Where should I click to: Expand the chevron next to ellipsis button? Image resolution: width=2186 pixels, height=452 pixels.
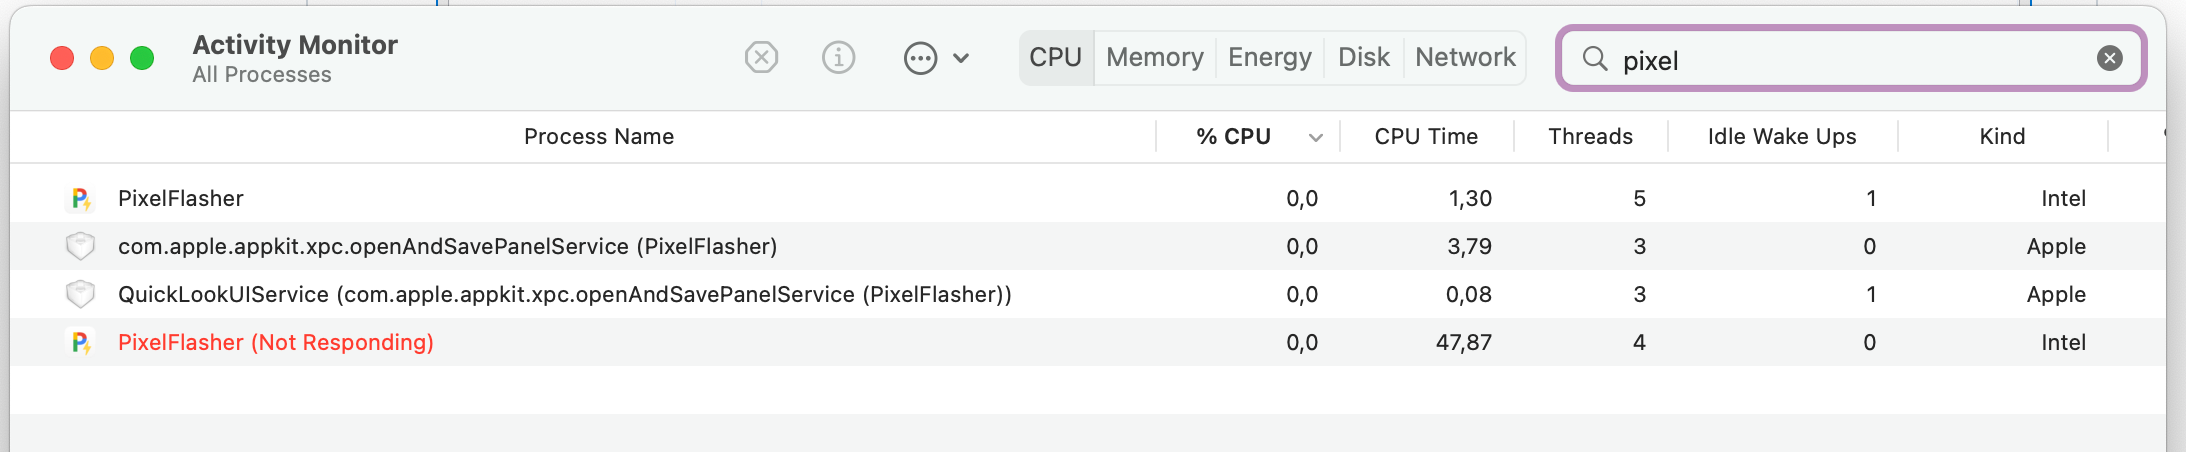click(x=961, y=58)
